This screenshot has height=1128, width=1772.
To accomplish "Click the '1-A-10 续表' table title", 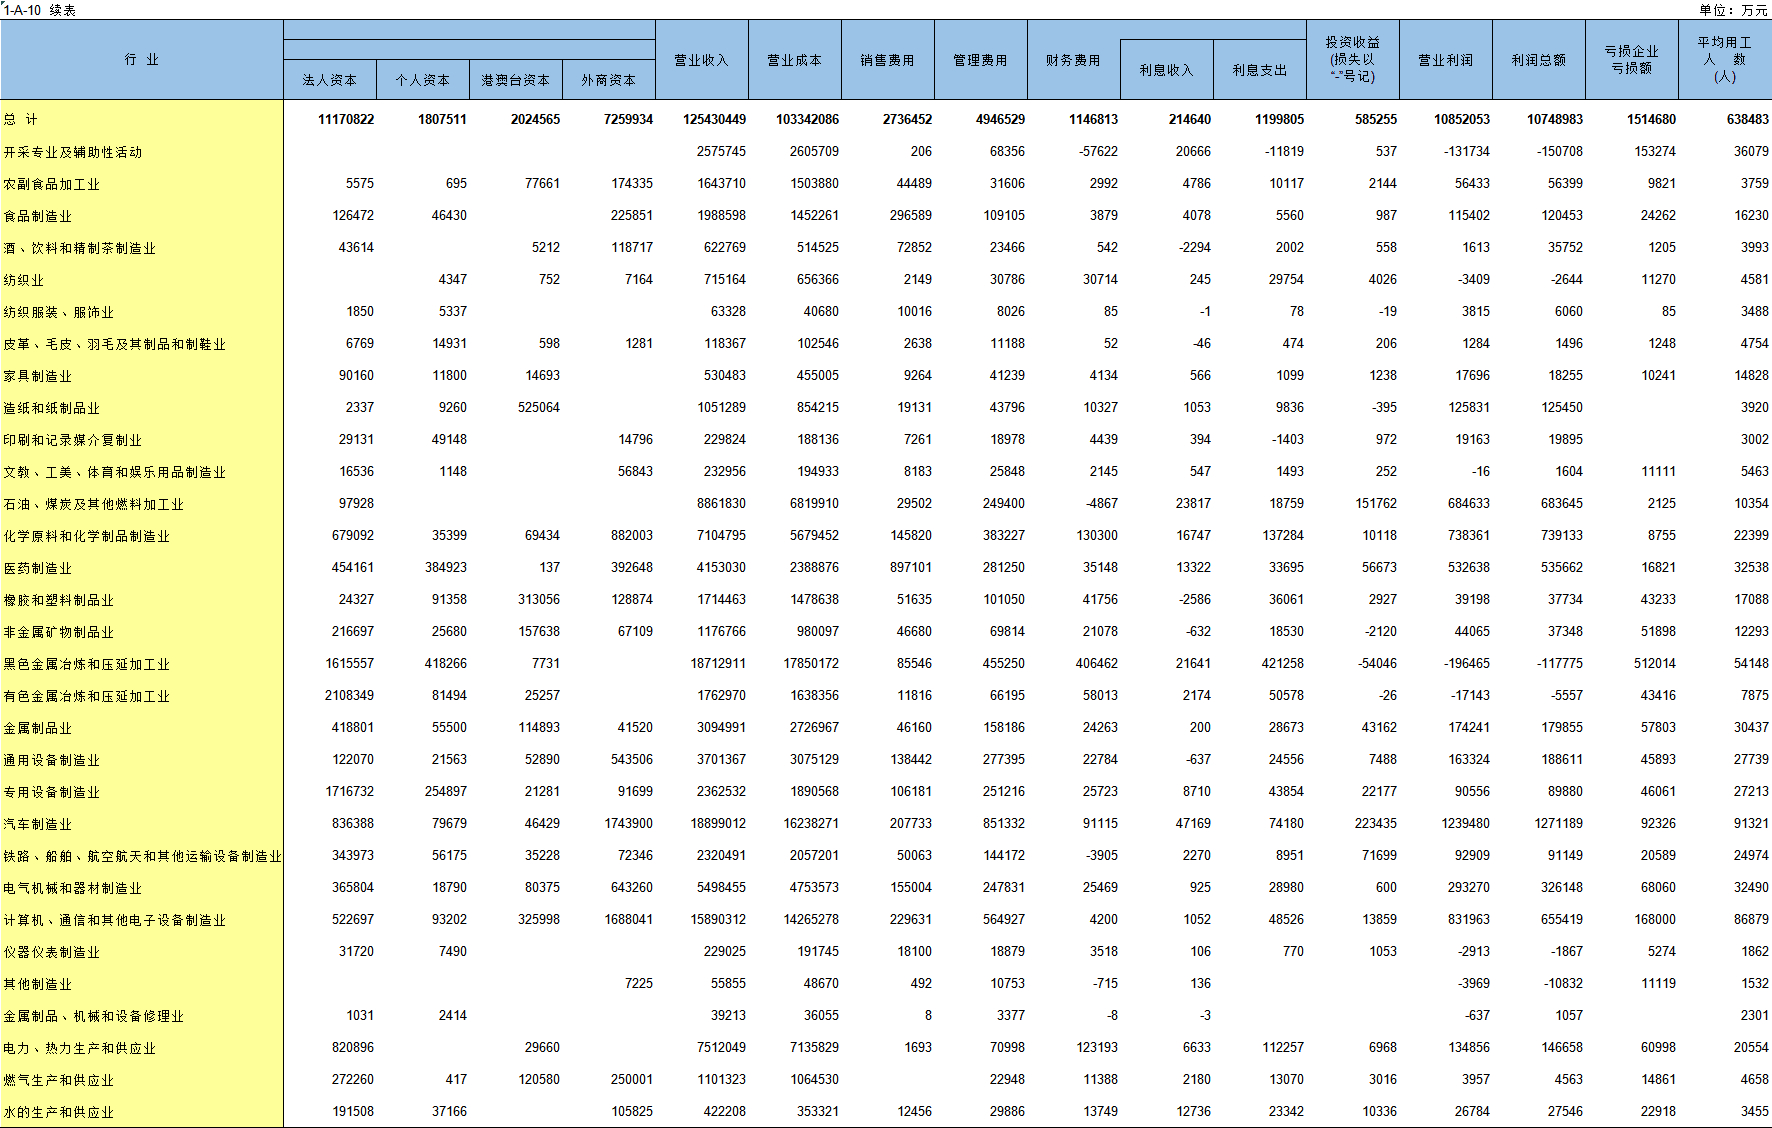I will click(40, 10).
